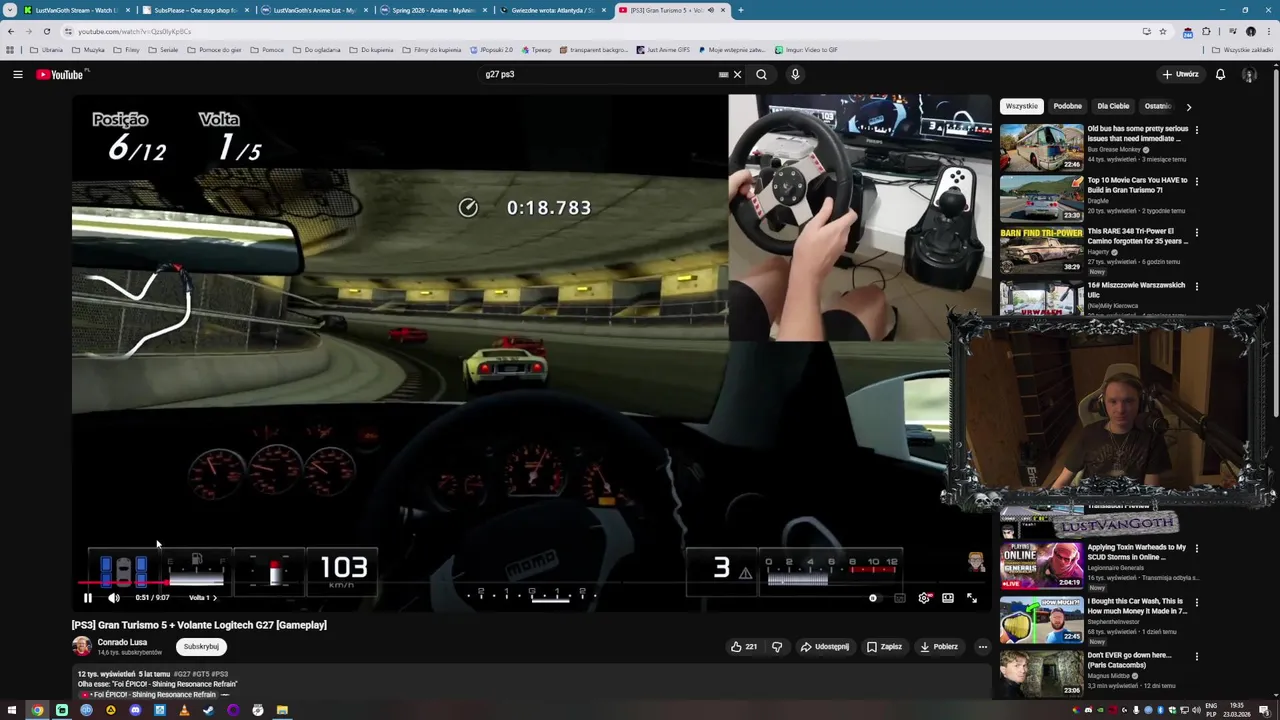Viewport: 1280px width, 720px height.
Task: Open options for Top 10 Movie Cars video
Action: pyautogui.click(x=1196, y=182)
